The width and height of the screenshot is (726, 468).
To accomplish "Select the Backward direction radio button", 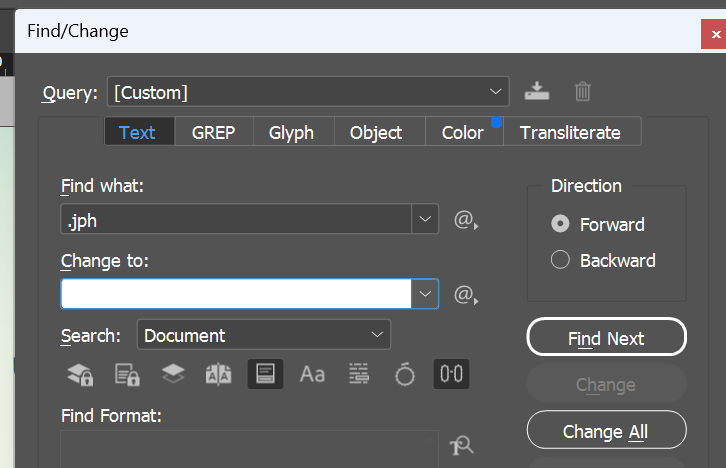I will point(561,260).
